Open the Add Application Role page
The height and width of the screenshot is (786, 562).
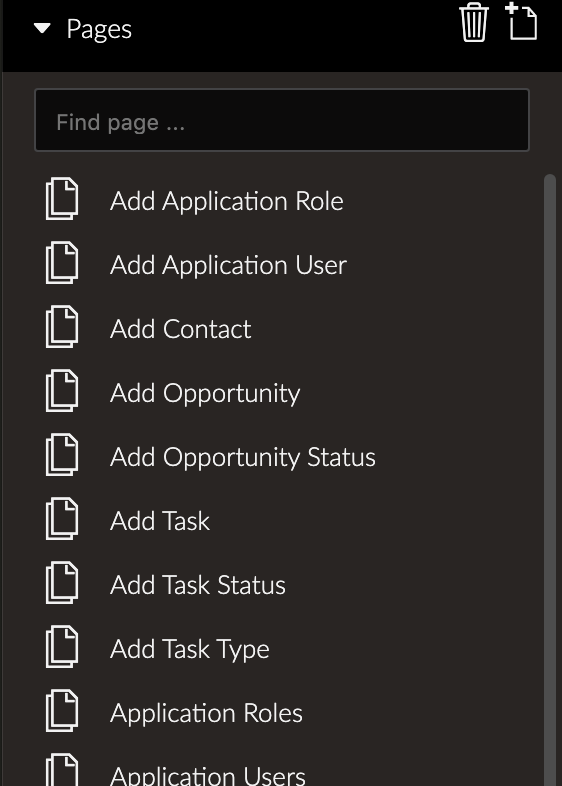point(227,202)
